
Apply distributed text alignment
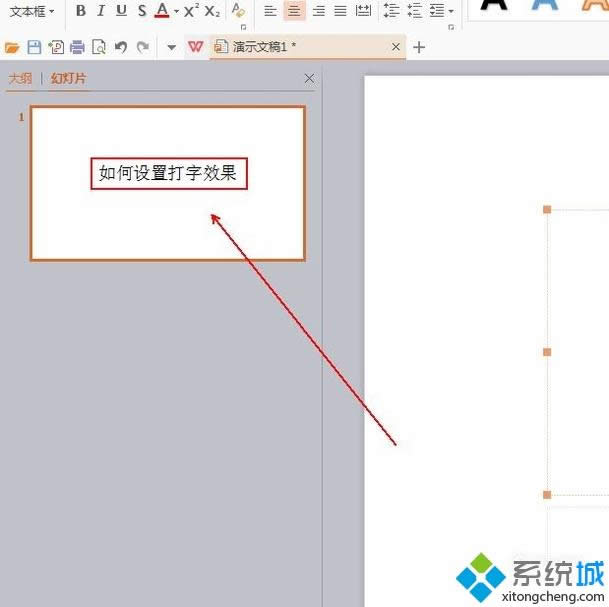(x=363, y=11)
